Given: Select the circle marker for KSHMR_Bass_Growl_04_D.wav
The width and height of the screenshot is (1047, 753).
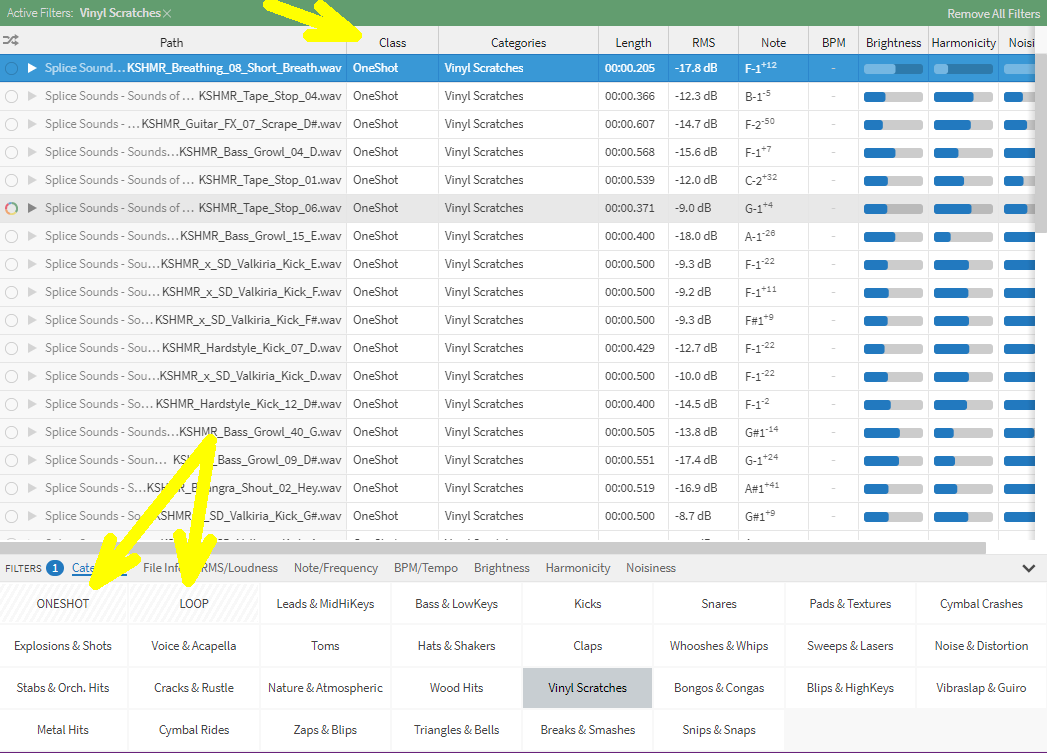Looking at the screenshot, I should (x=11, y=152).
